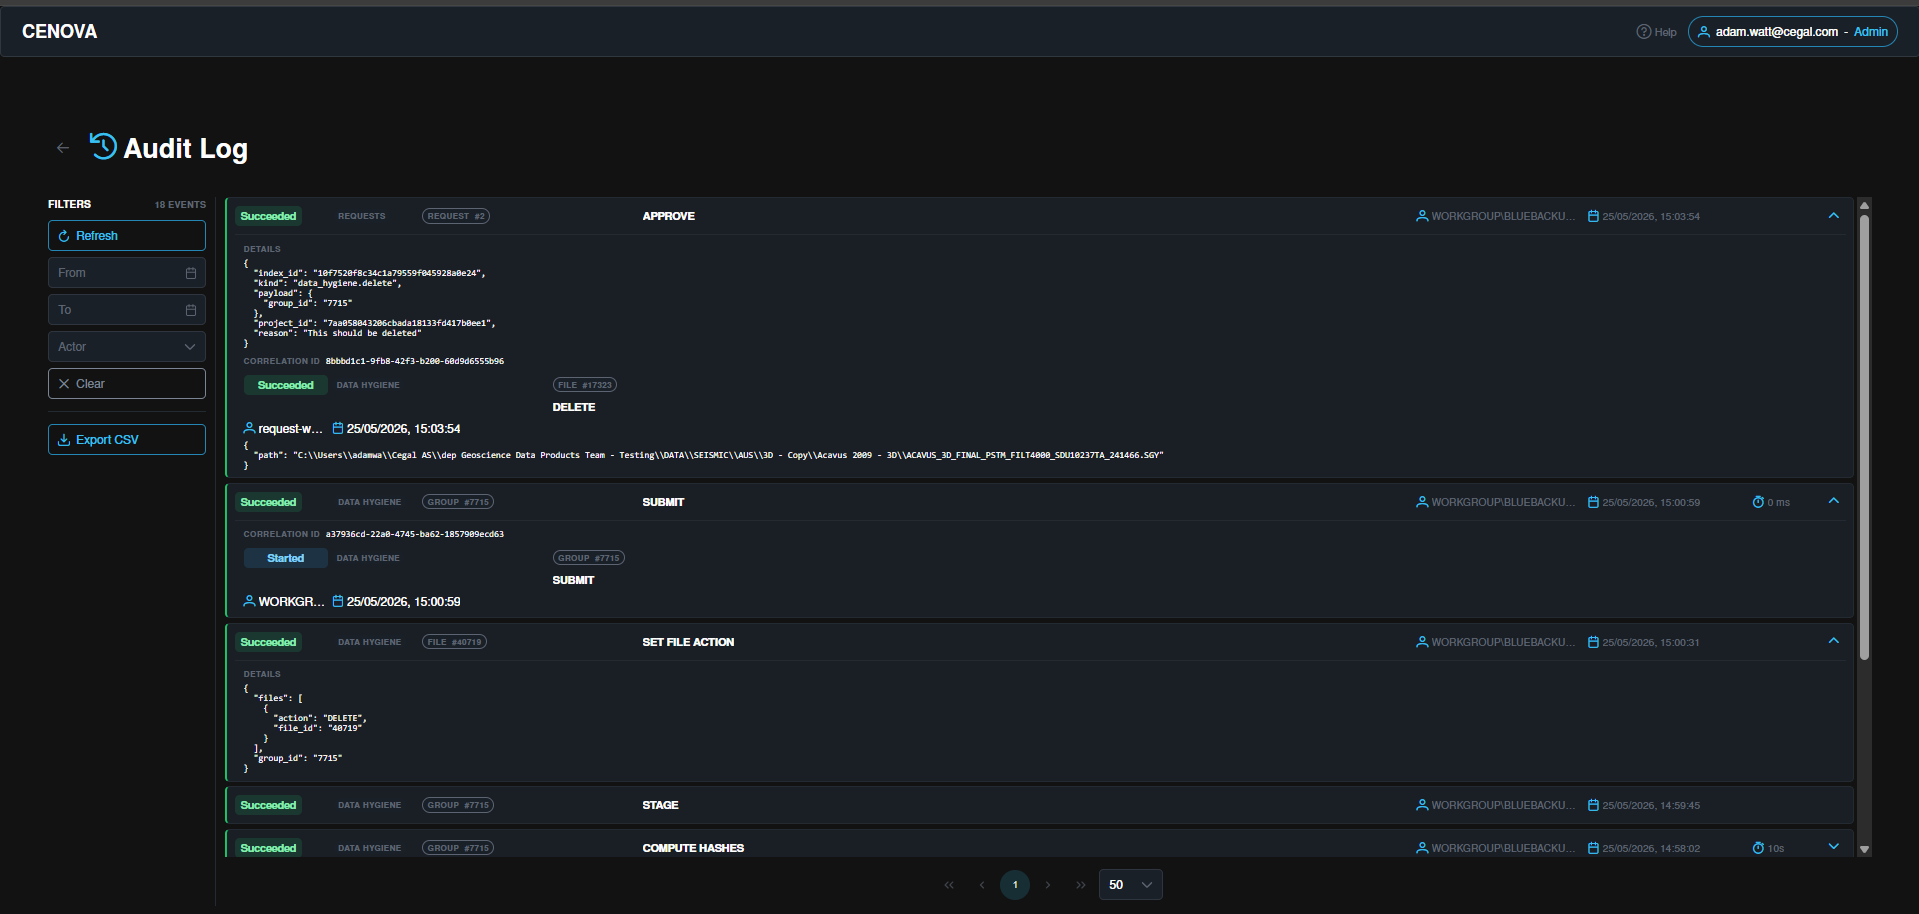The width and height of the screenshot is (1919, 914).
Task: Click the Audit Log history clock icon
Action: click(103, 146)
